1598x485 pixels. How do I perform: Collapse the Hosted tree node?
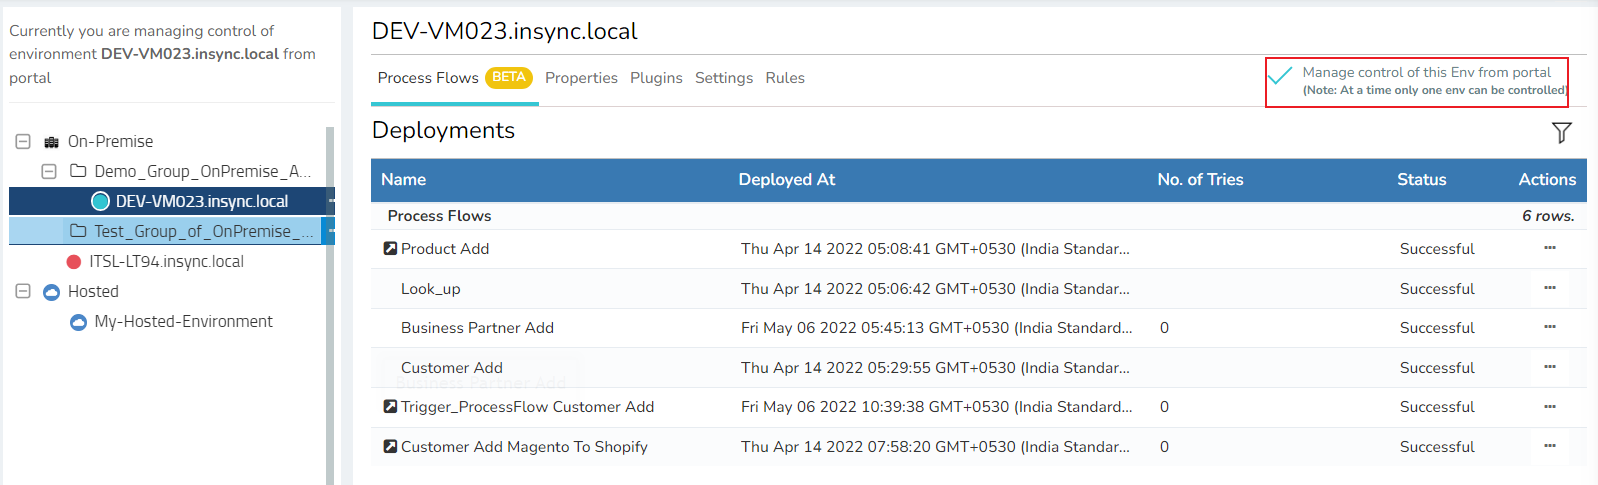pyautogui.click(x=23, y=292)
